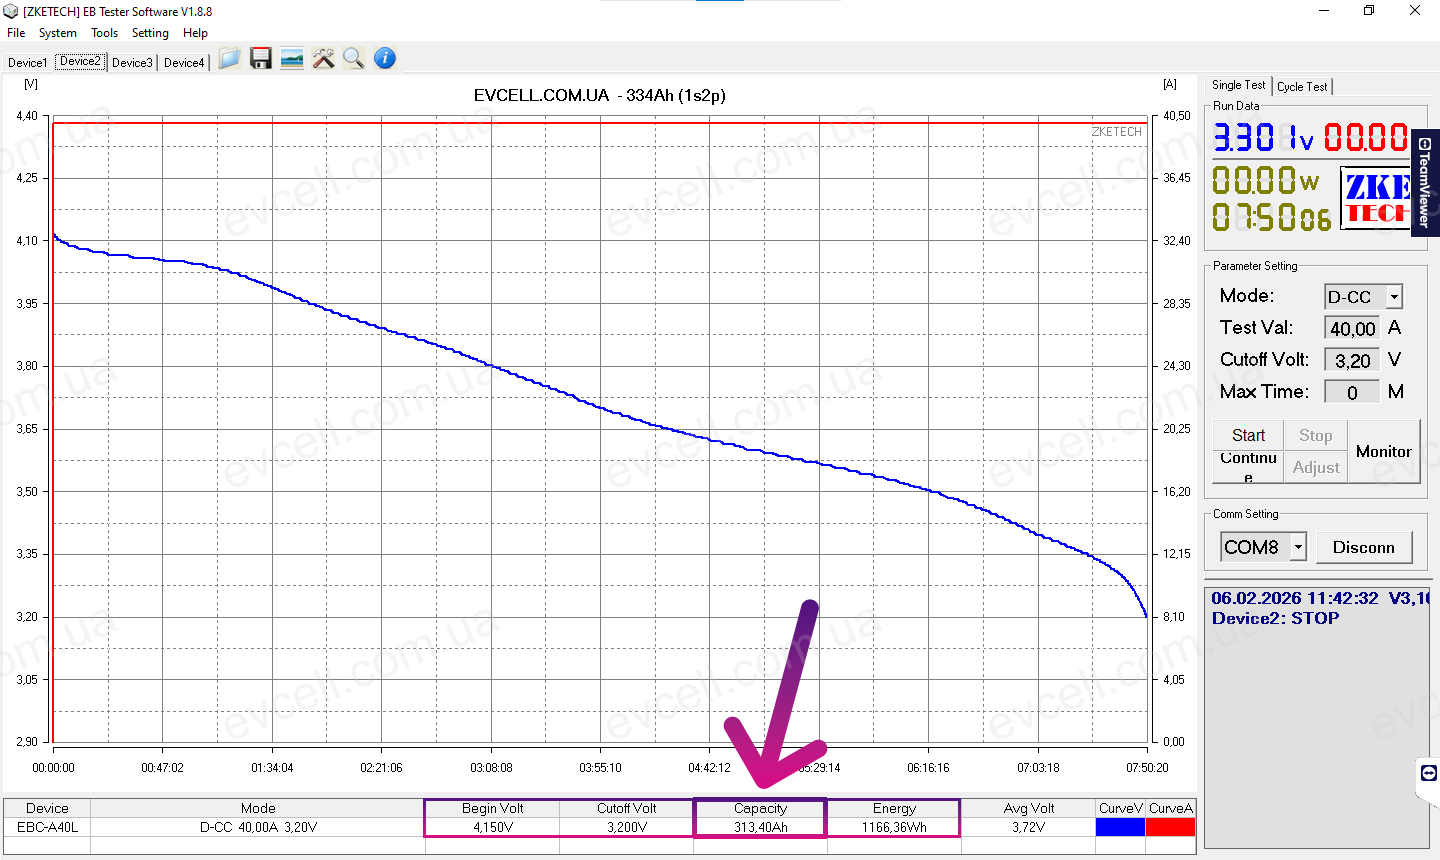Click the magnifying glass icon
Screen dimensions: 1440x860
click(353, 59)
